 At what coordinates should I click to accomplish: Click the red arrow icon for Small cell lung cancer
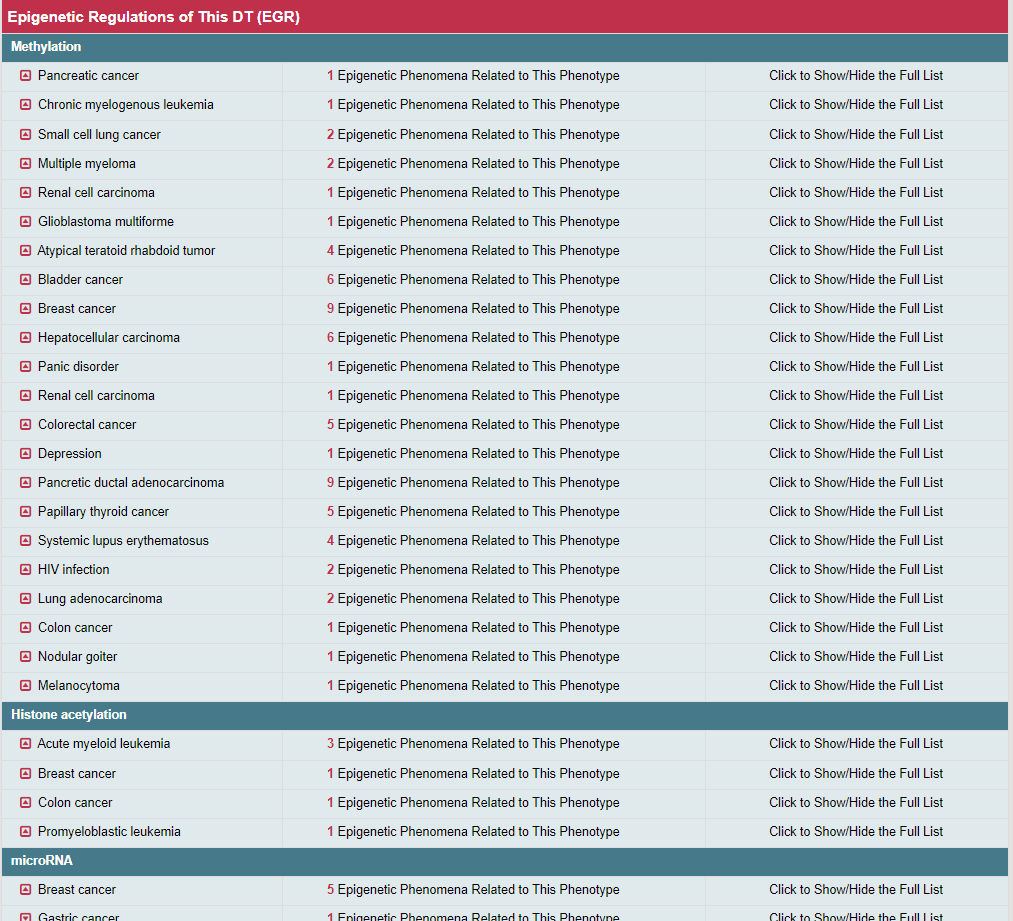(x=25, y=134)
